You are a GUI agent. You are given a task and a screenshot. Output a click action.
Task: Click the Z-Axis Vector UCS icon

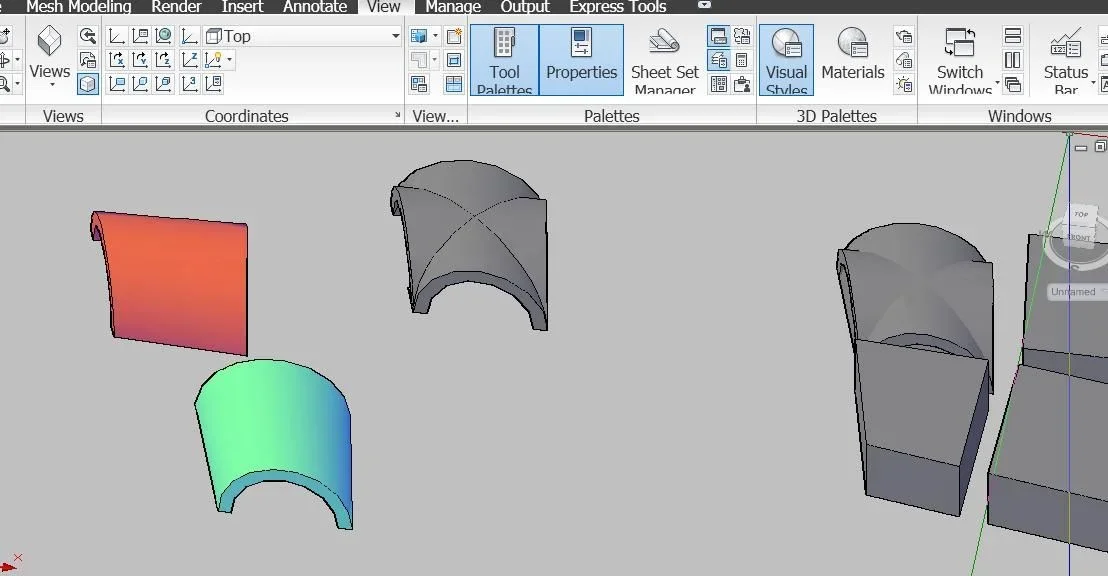tap(189, 60)
